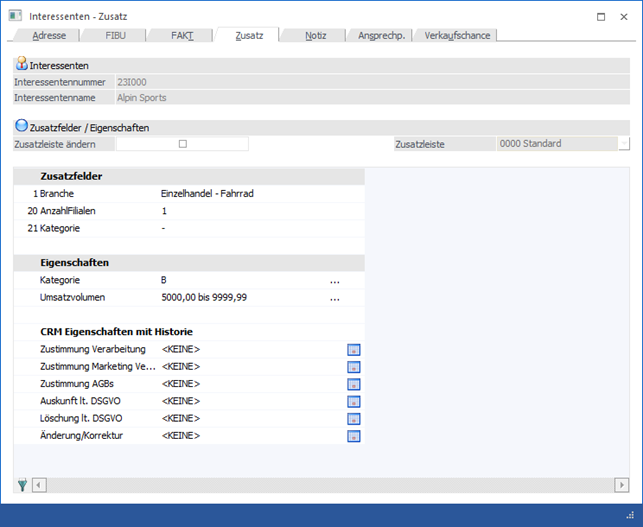Image resolution: width=643 pixels, height=527 pixels.
Task: Open the Verkaufschance tab
Action: (455, 35)
